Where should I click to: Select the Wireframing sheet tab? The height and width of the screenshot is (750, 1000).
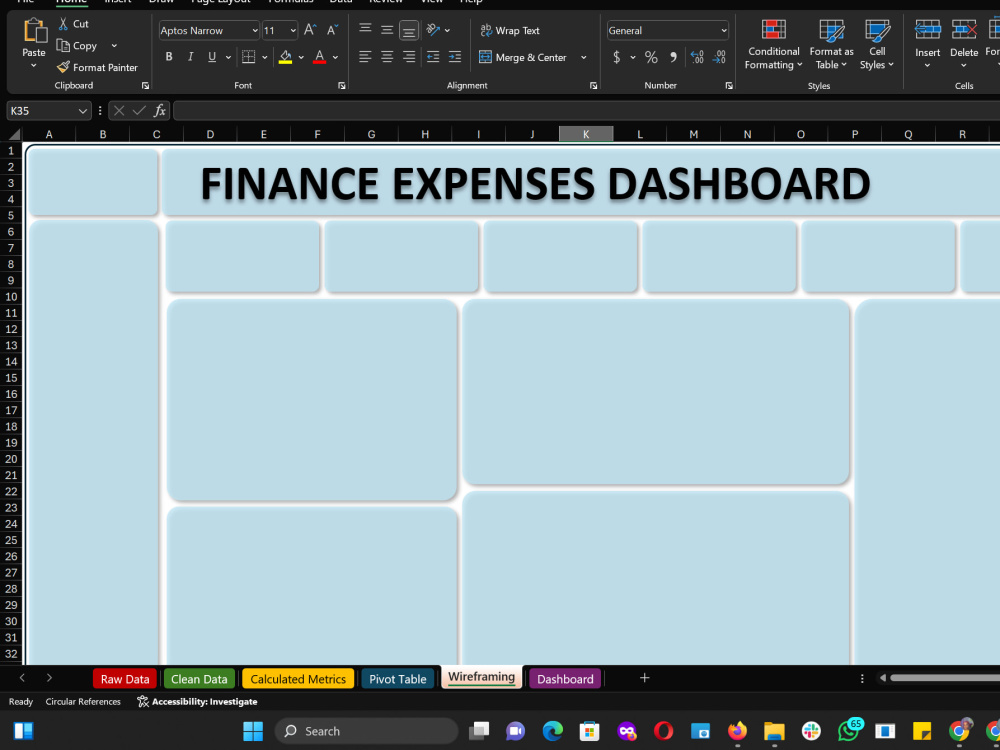(x=482, y=677)
